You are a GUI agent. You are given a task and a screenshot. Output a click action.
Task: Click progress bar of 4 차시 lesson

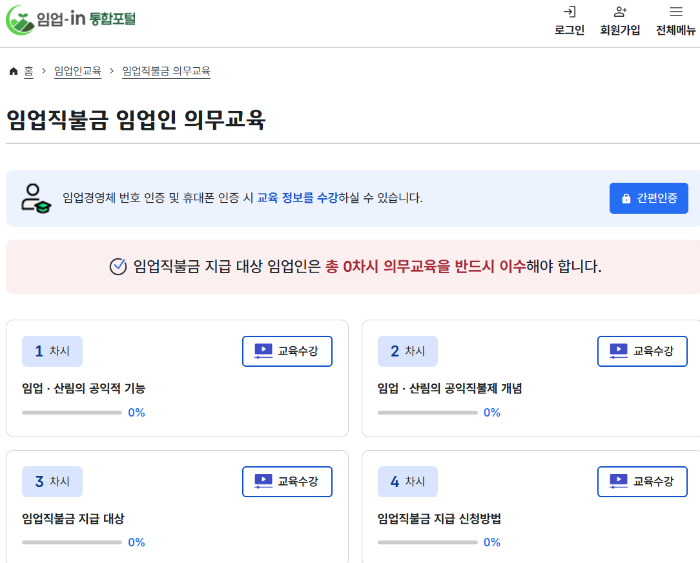(428, 542)
